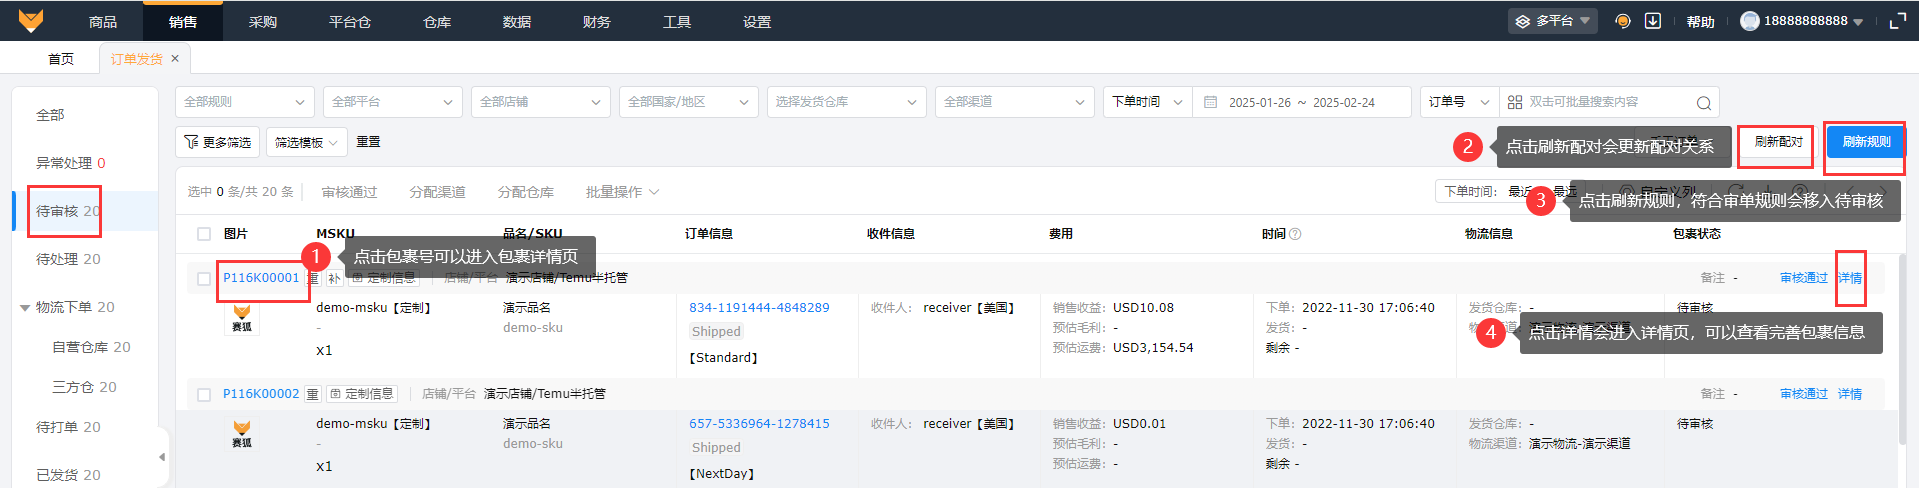The width and height of the screenshot is (1919, 488).
Task: Click the user avatar icon
Action: [1750, 21]
